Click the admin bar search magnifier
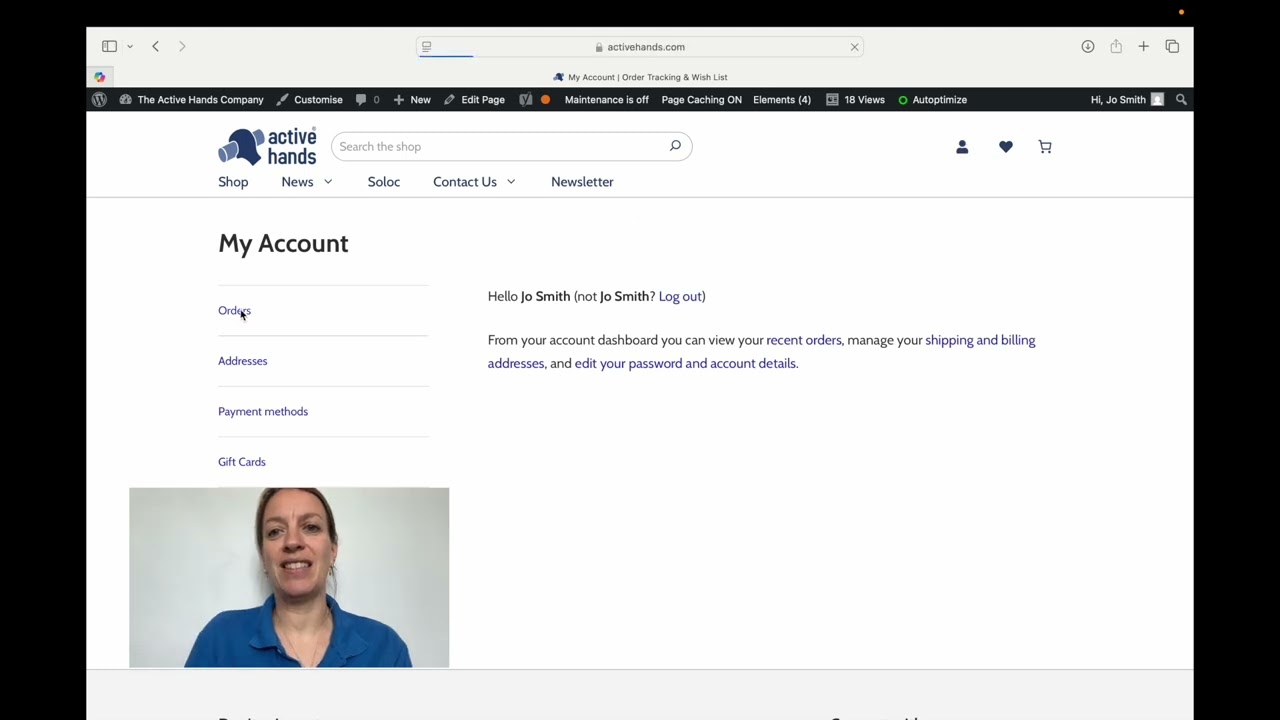The image size is (1280, 720). [x=1181, y=100]
